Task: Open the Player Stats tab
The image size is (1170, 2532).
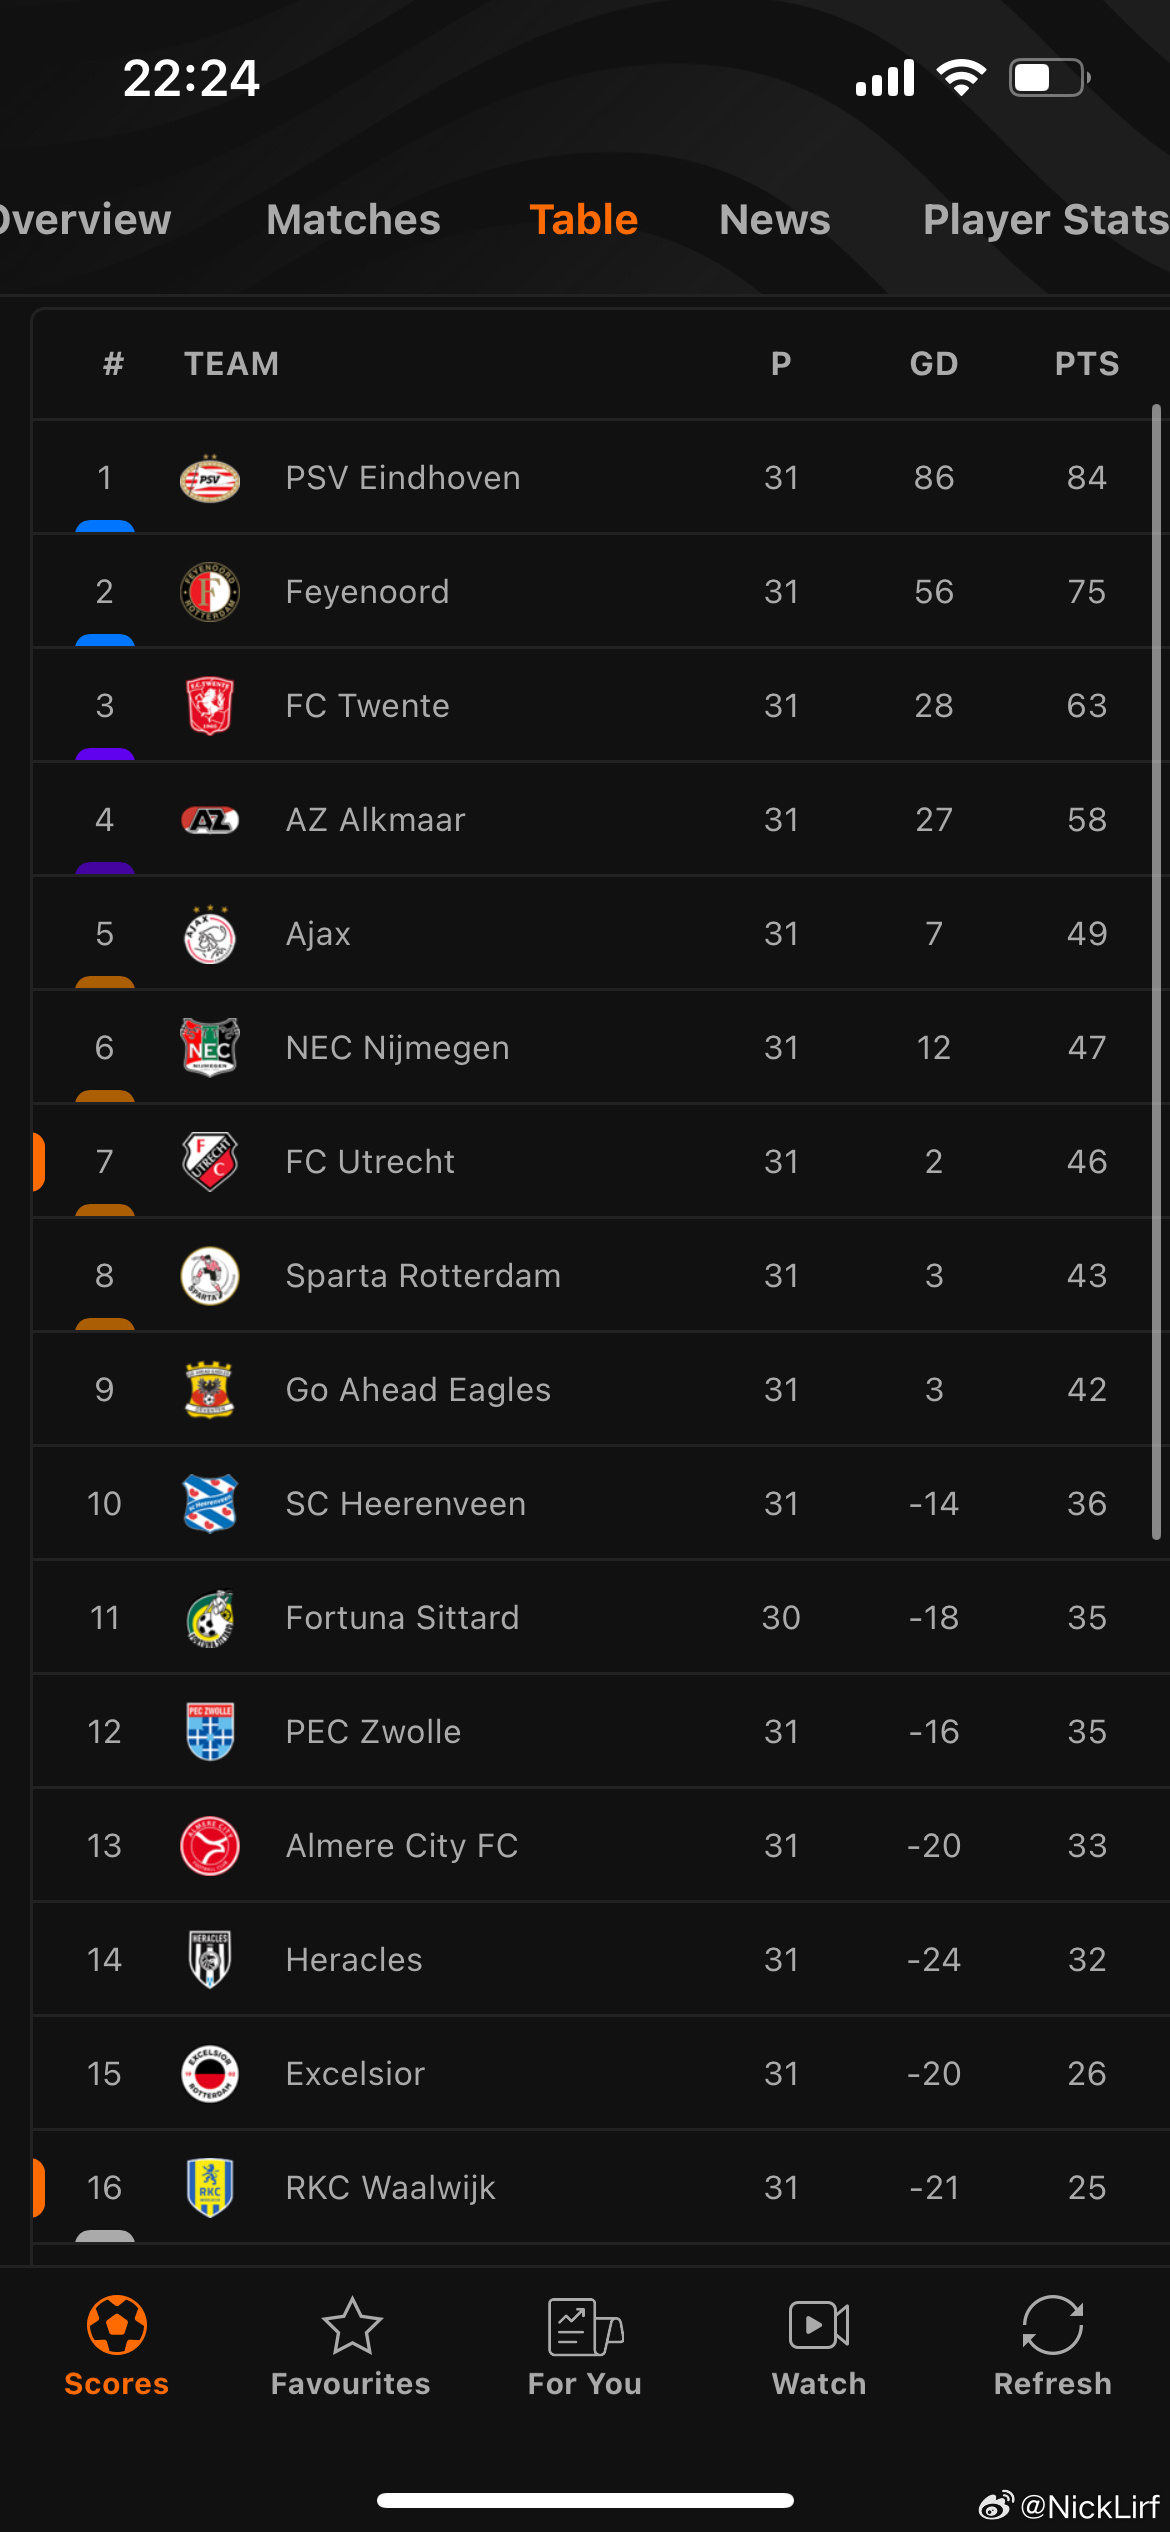Action: pos(1046,219)
